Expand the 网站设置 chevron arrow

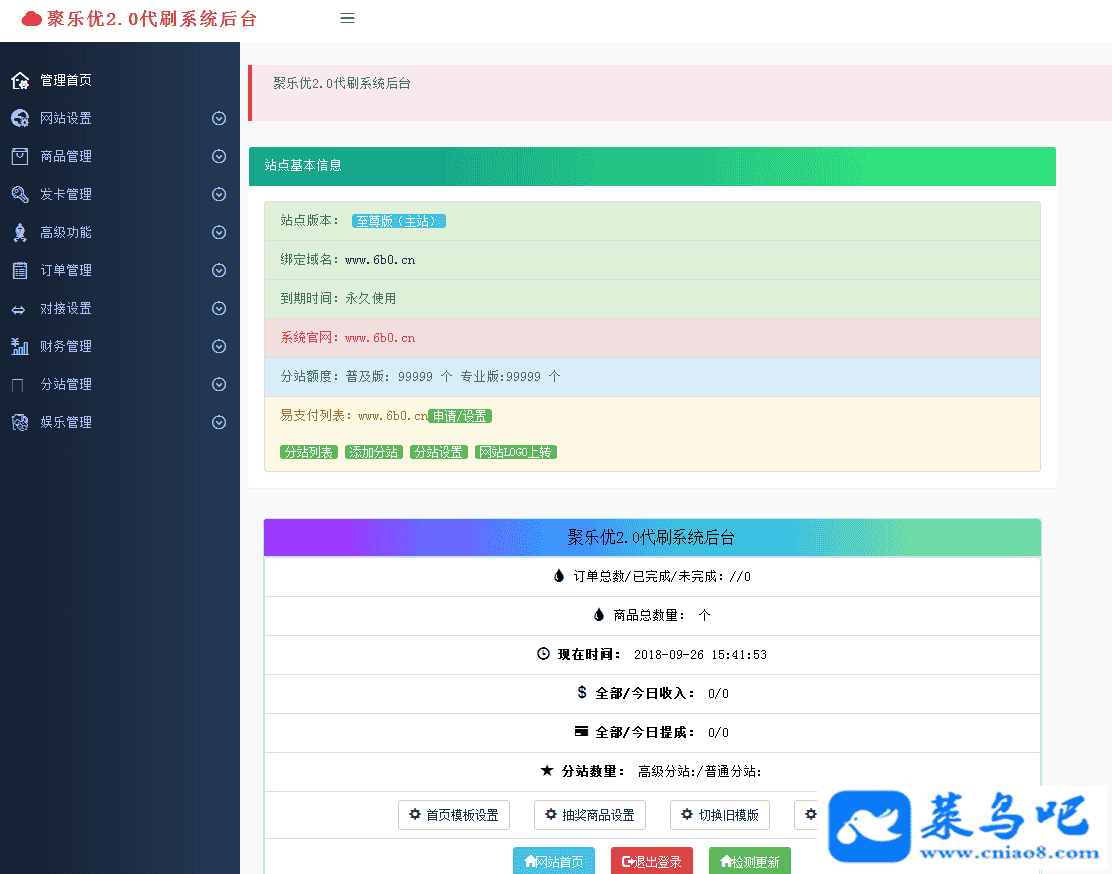click(219, 118)
